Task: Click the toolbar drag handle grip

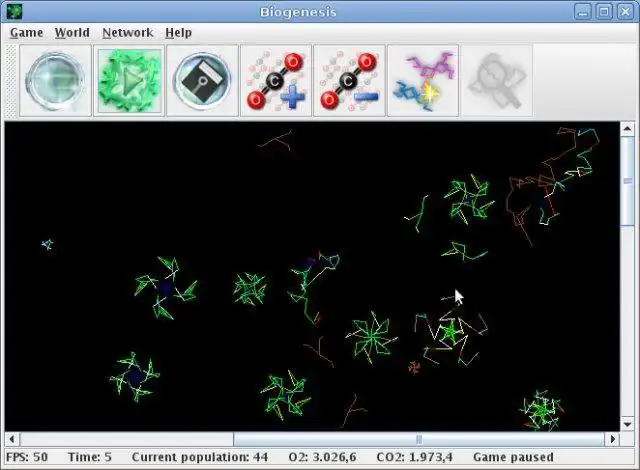Action: point(12,81)
